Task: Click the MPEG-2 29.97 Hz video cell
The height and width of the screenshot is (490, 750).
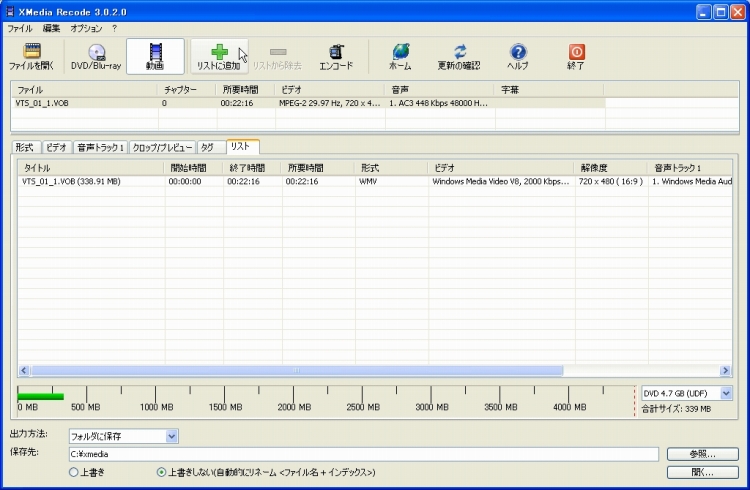Action: pyautogui.click(x=330, y=103)
